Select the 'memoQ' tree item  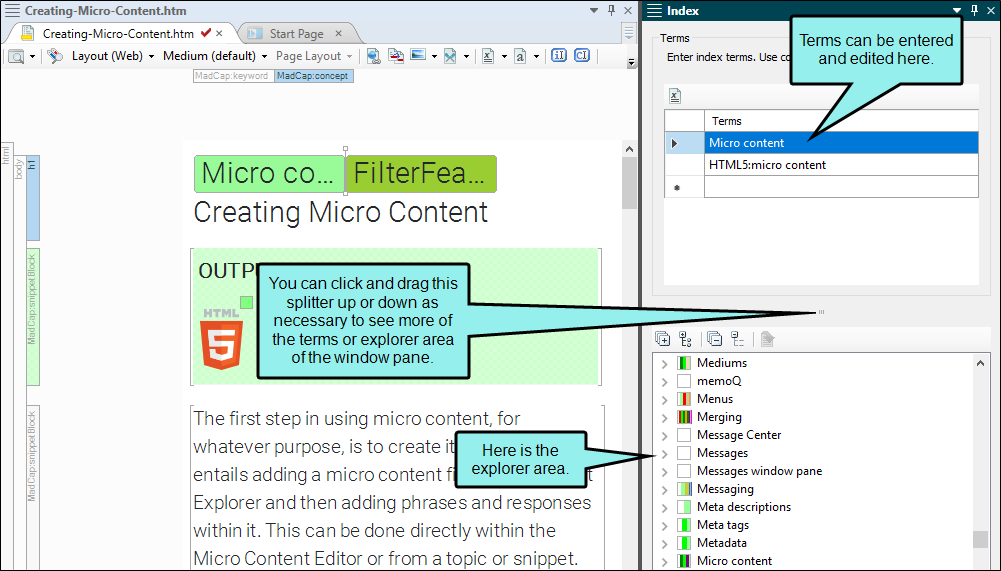[719, 381]
